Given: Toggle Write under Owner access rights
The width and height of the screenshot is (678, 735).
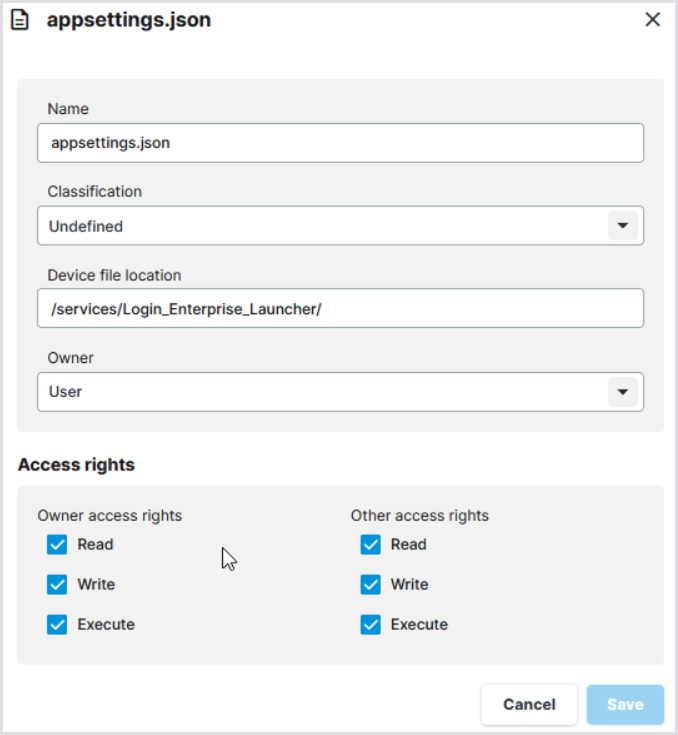Looking at the screenshot, I should click(x=57, y=585).
